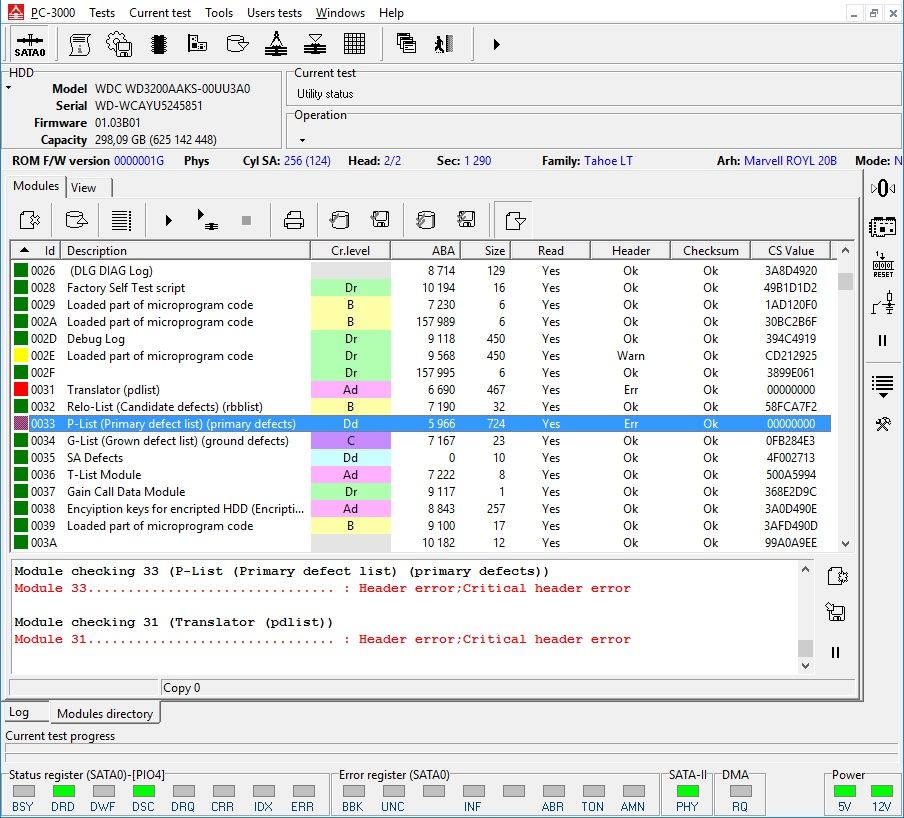The width and height of the screenshot is (904, 818).
Task: Click the circuit board icon on right sidebar
Action: tap(883, 227)
